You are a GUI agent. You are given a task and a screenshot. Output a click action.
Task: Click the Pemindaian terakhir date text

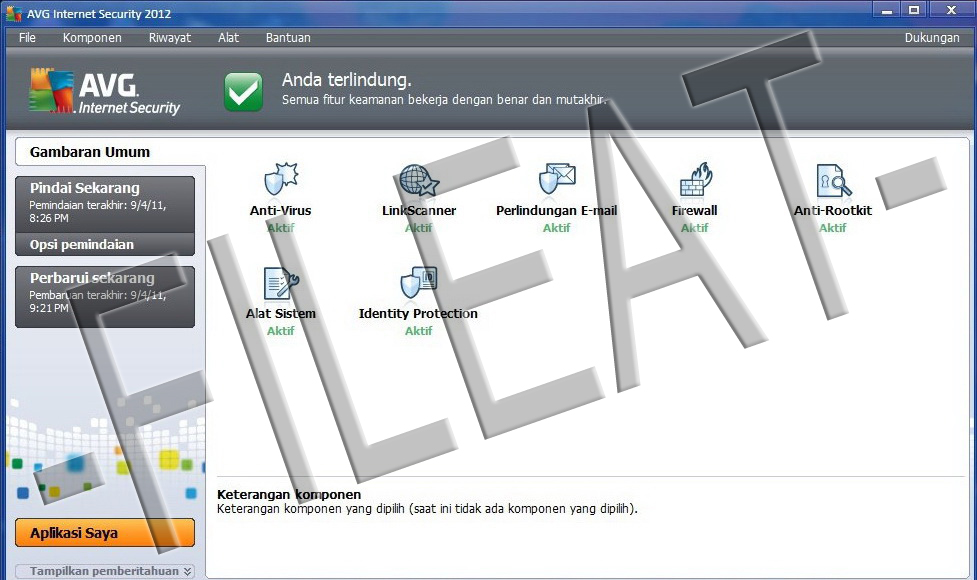pyautogui.click(x=98, y=211)
